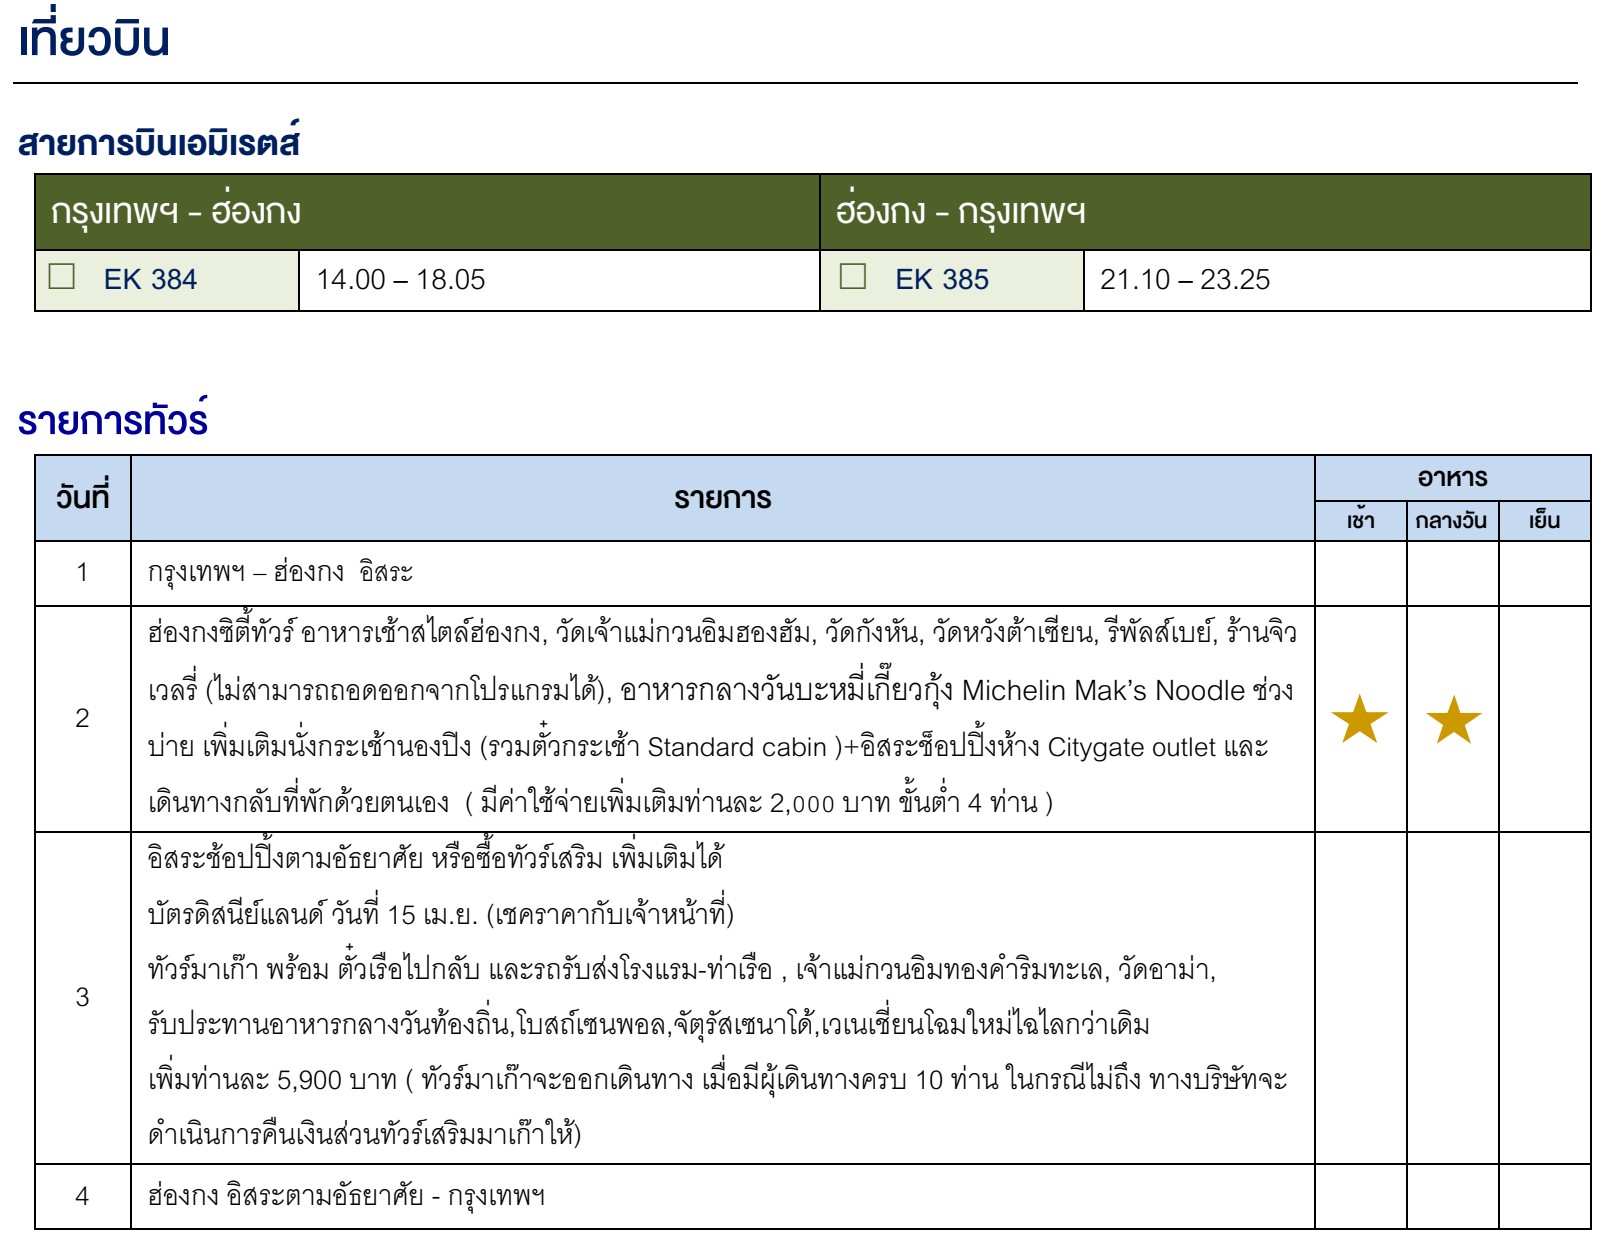Image resolution: width=1607 pixels, height=1246 pixels.
Task: Click the สายการบินเอมิเรตส์ section heading
Action: click(x=159, y=144)
